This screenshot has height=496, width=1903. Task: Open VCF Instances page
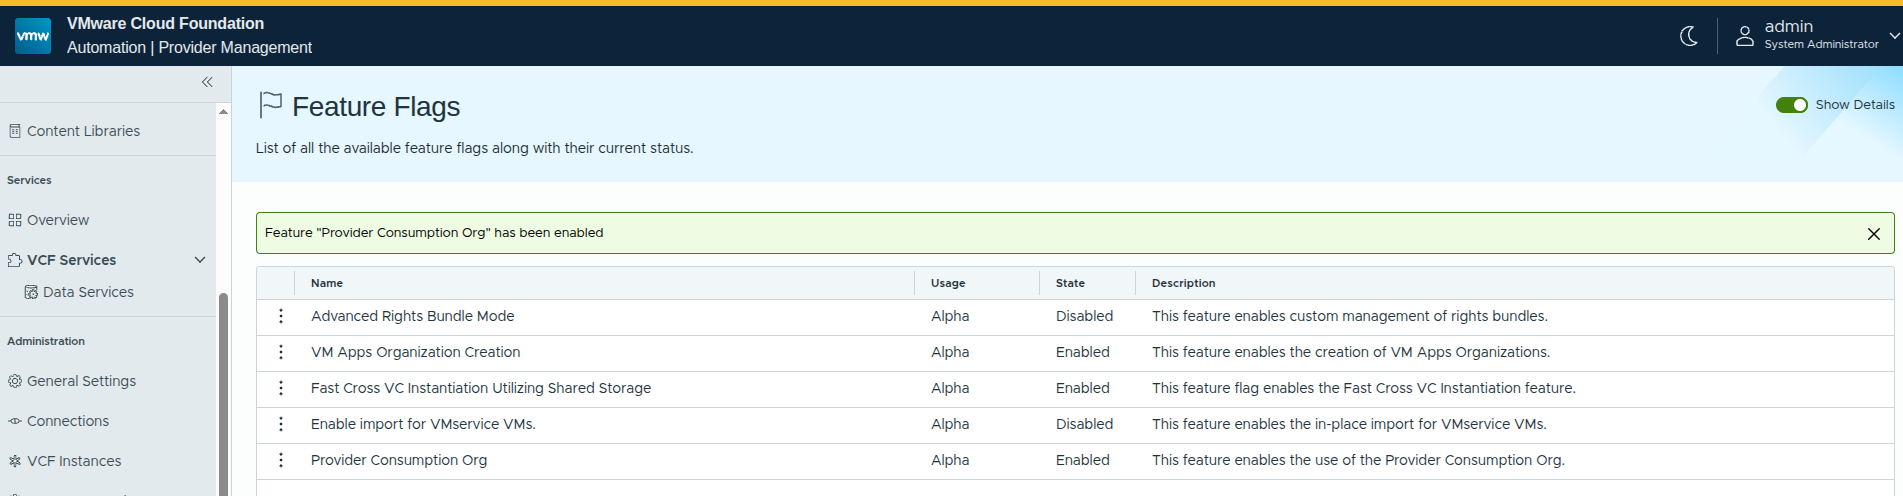point(74,461)
